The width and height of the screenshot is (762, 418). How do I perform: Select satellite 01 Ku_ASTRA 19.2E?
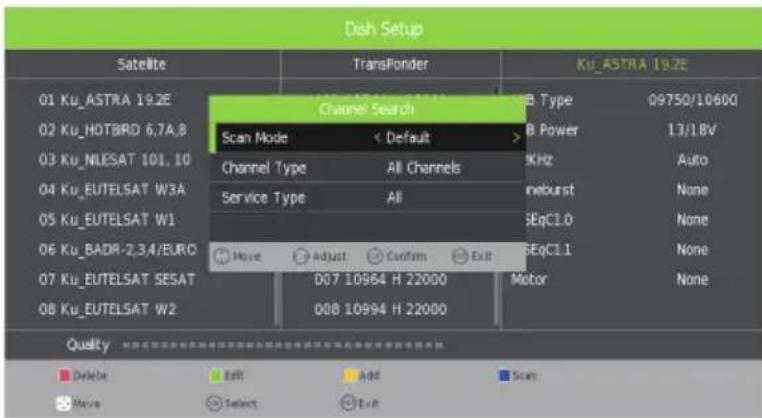pyautogui.click(x=105, y=100)
